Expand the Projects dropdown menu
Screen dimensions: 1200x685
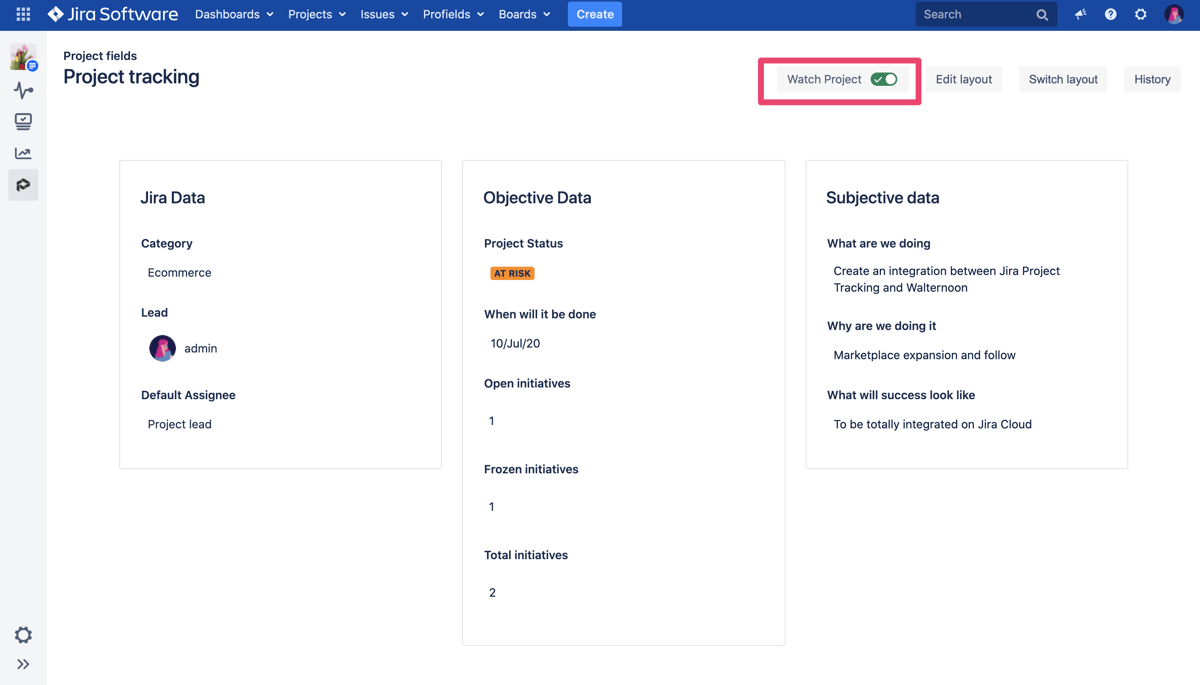316,14
